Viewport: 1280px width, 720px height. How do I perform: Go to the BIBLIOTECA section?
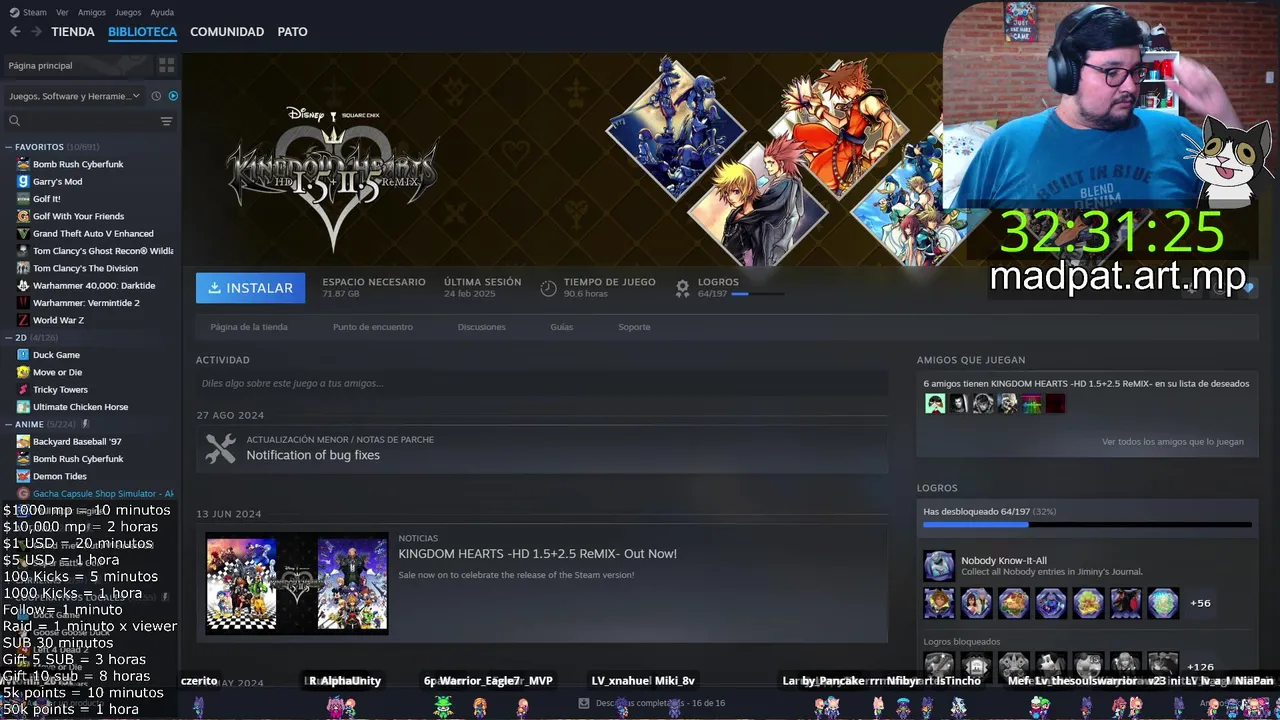(142, 32)
